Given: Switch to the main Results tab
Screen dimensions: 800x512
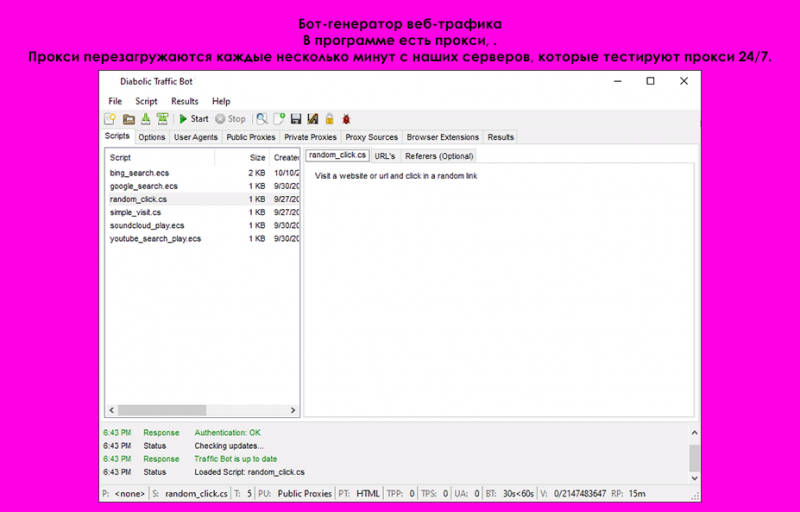Looking at the screenshot, I should point(501,137).
